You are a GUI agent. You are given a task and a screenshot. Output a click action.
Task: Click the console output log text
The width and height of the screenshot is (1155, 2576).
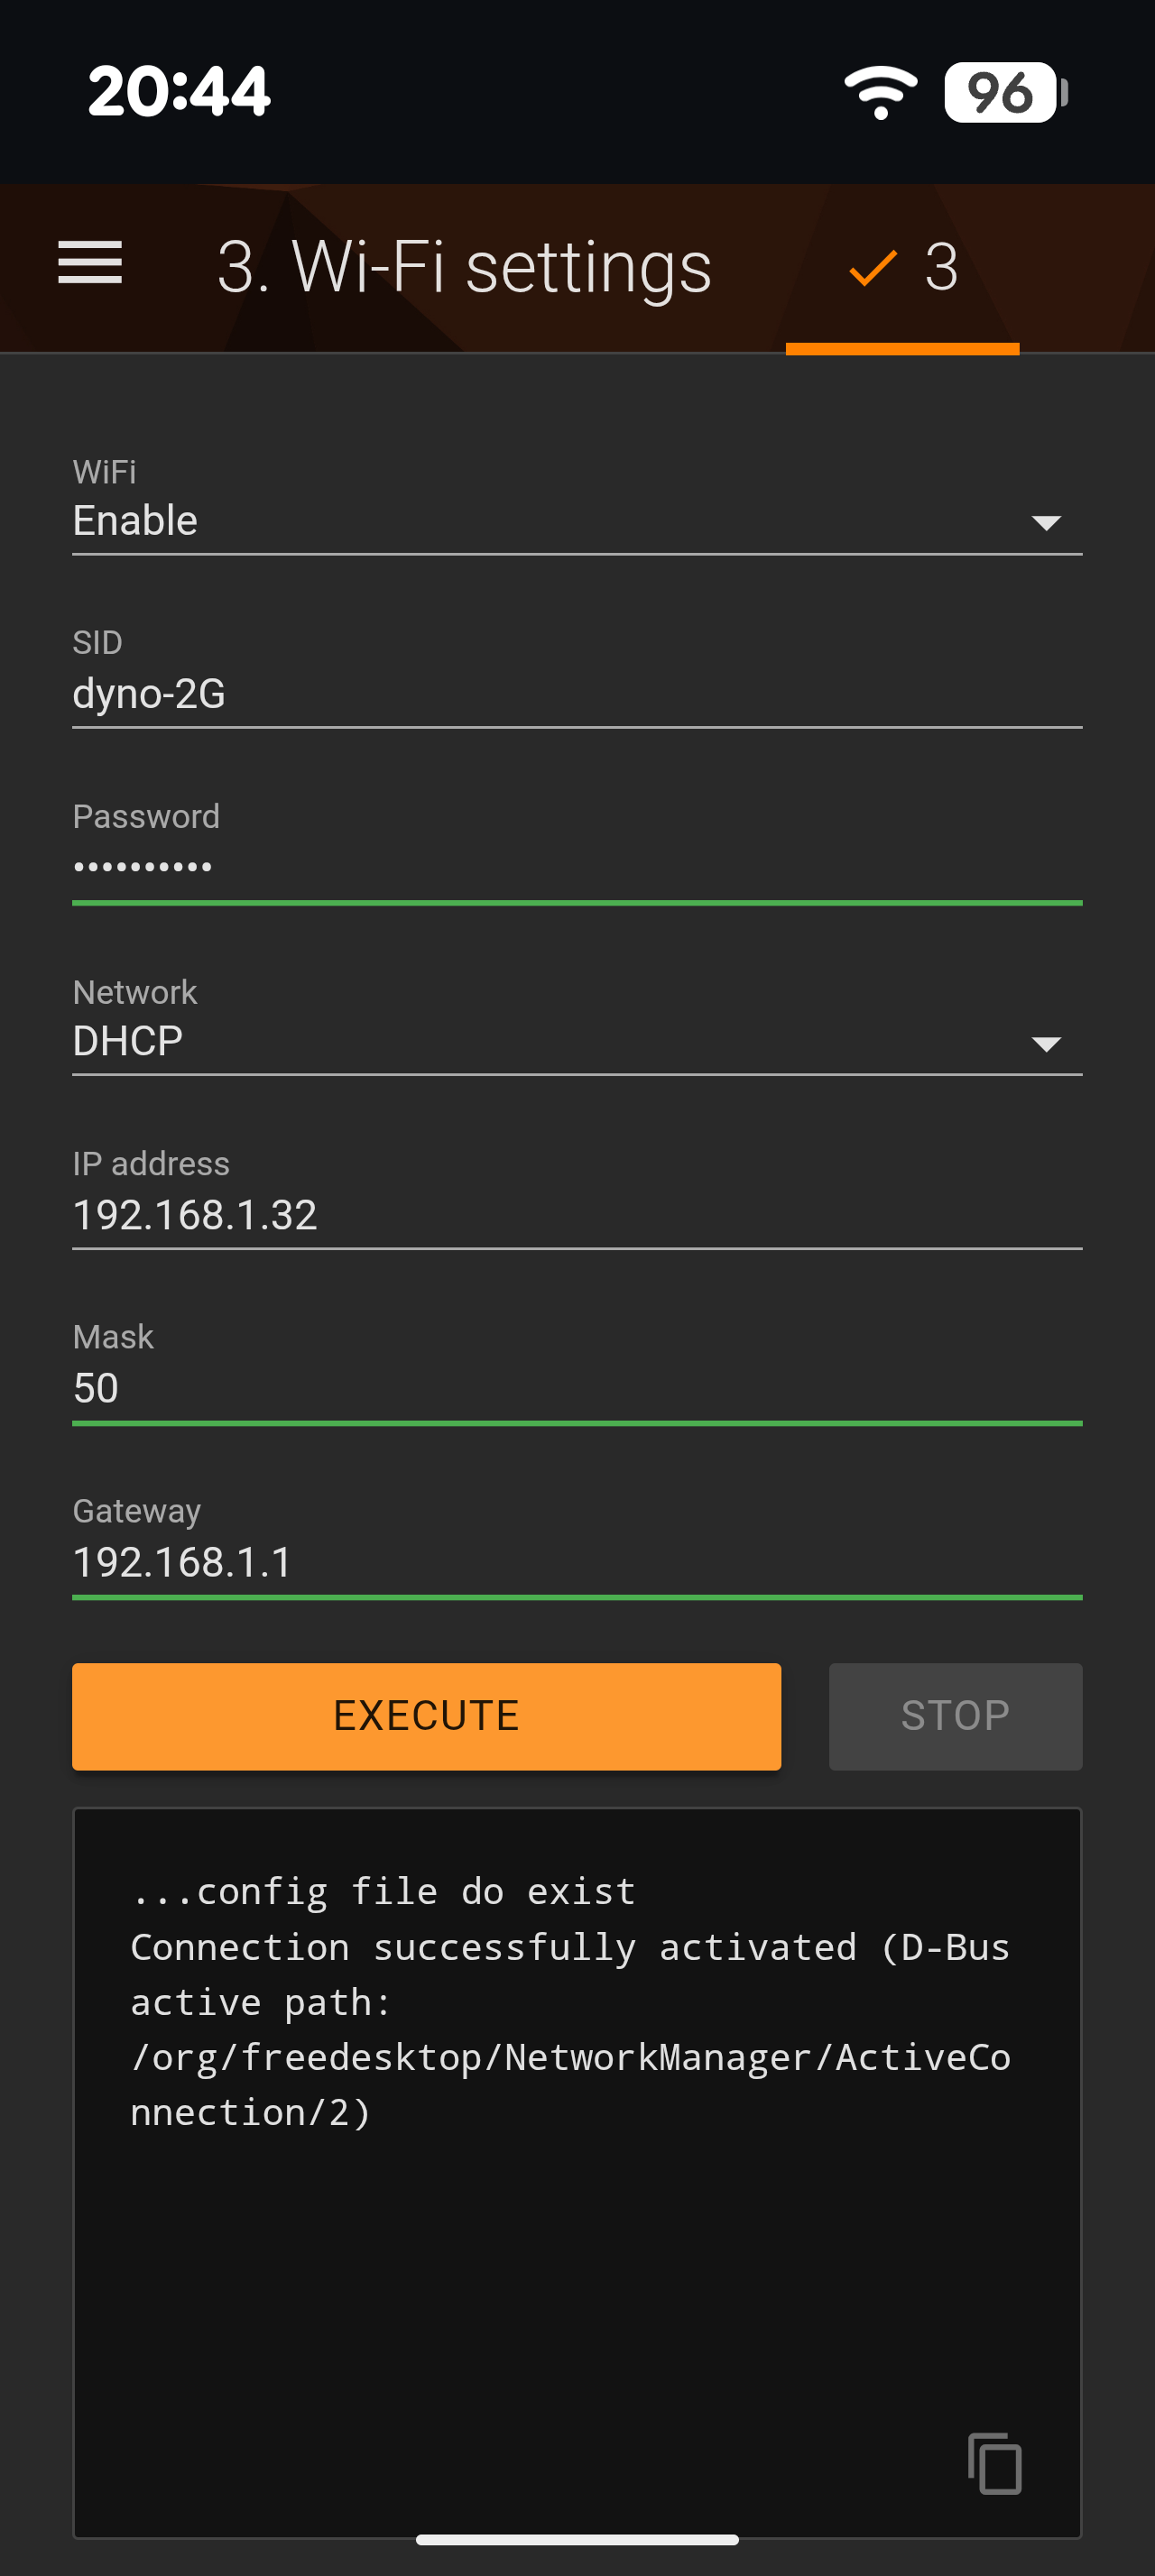[570, 2000]
